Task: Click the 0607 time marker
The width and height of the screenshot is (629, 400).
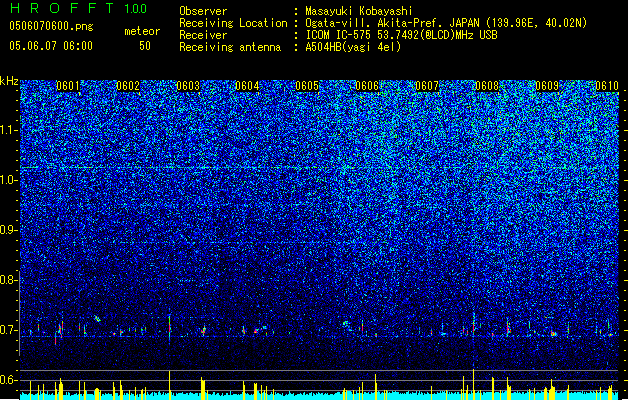Action: [x=427, y=86]
